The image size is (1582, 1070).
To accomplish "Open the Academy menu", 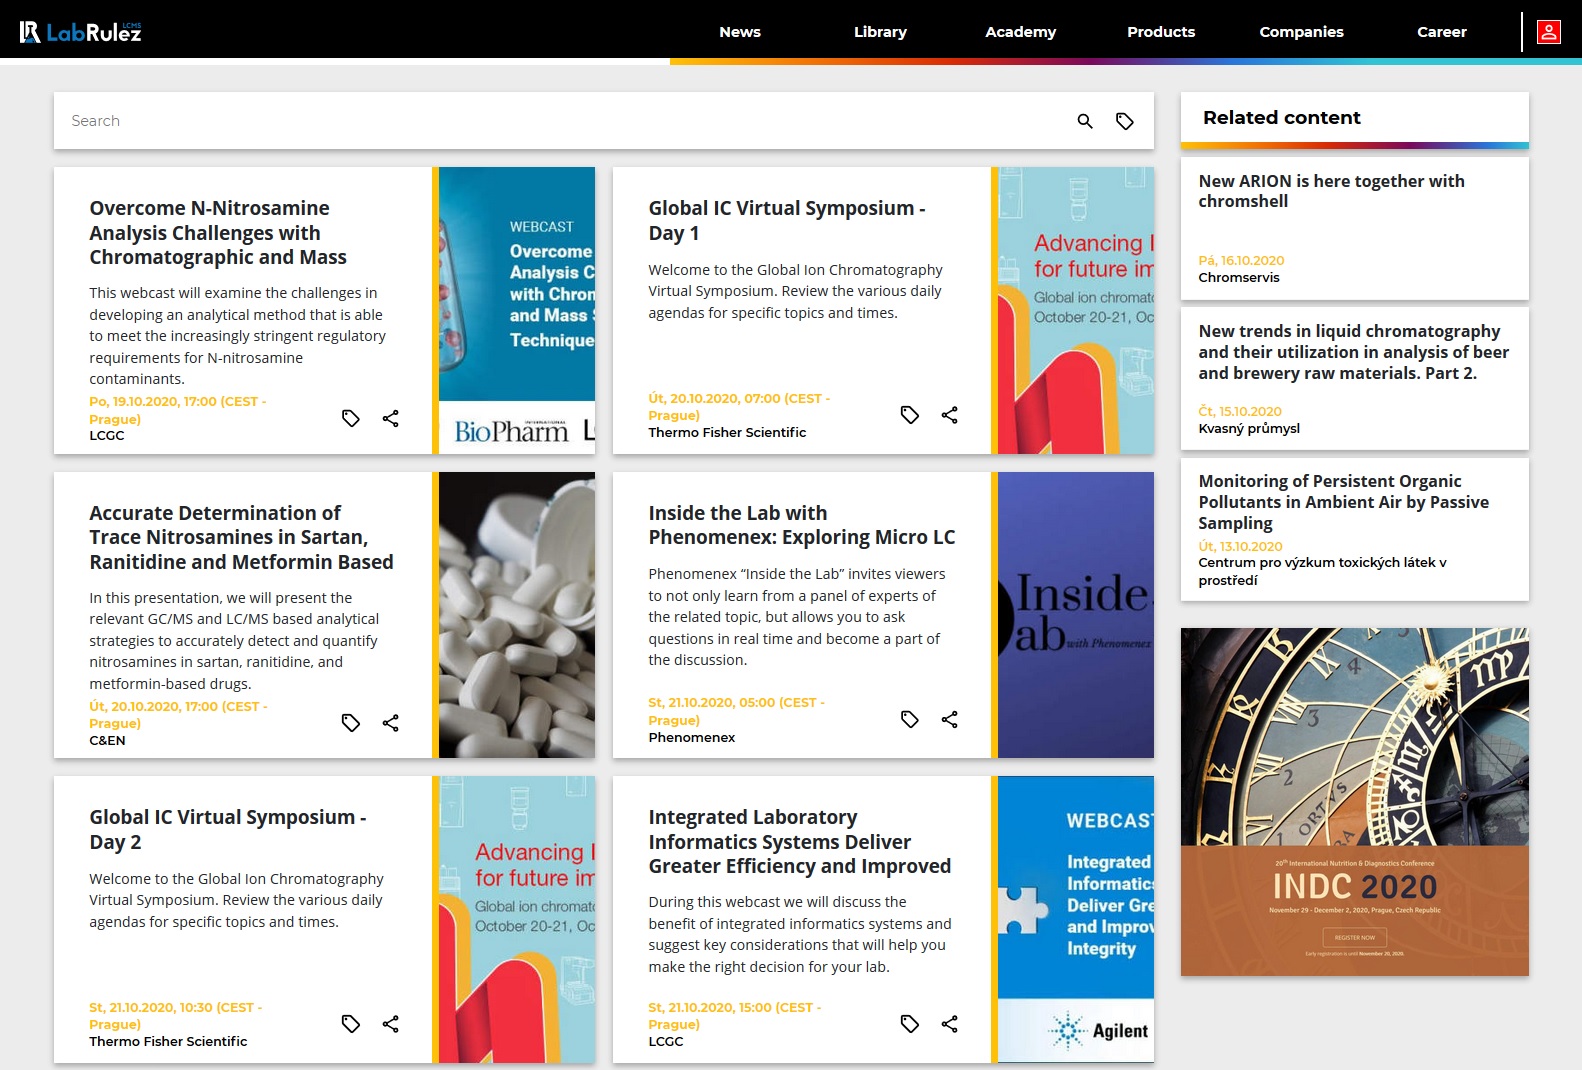I will (x=1020, y=32).
